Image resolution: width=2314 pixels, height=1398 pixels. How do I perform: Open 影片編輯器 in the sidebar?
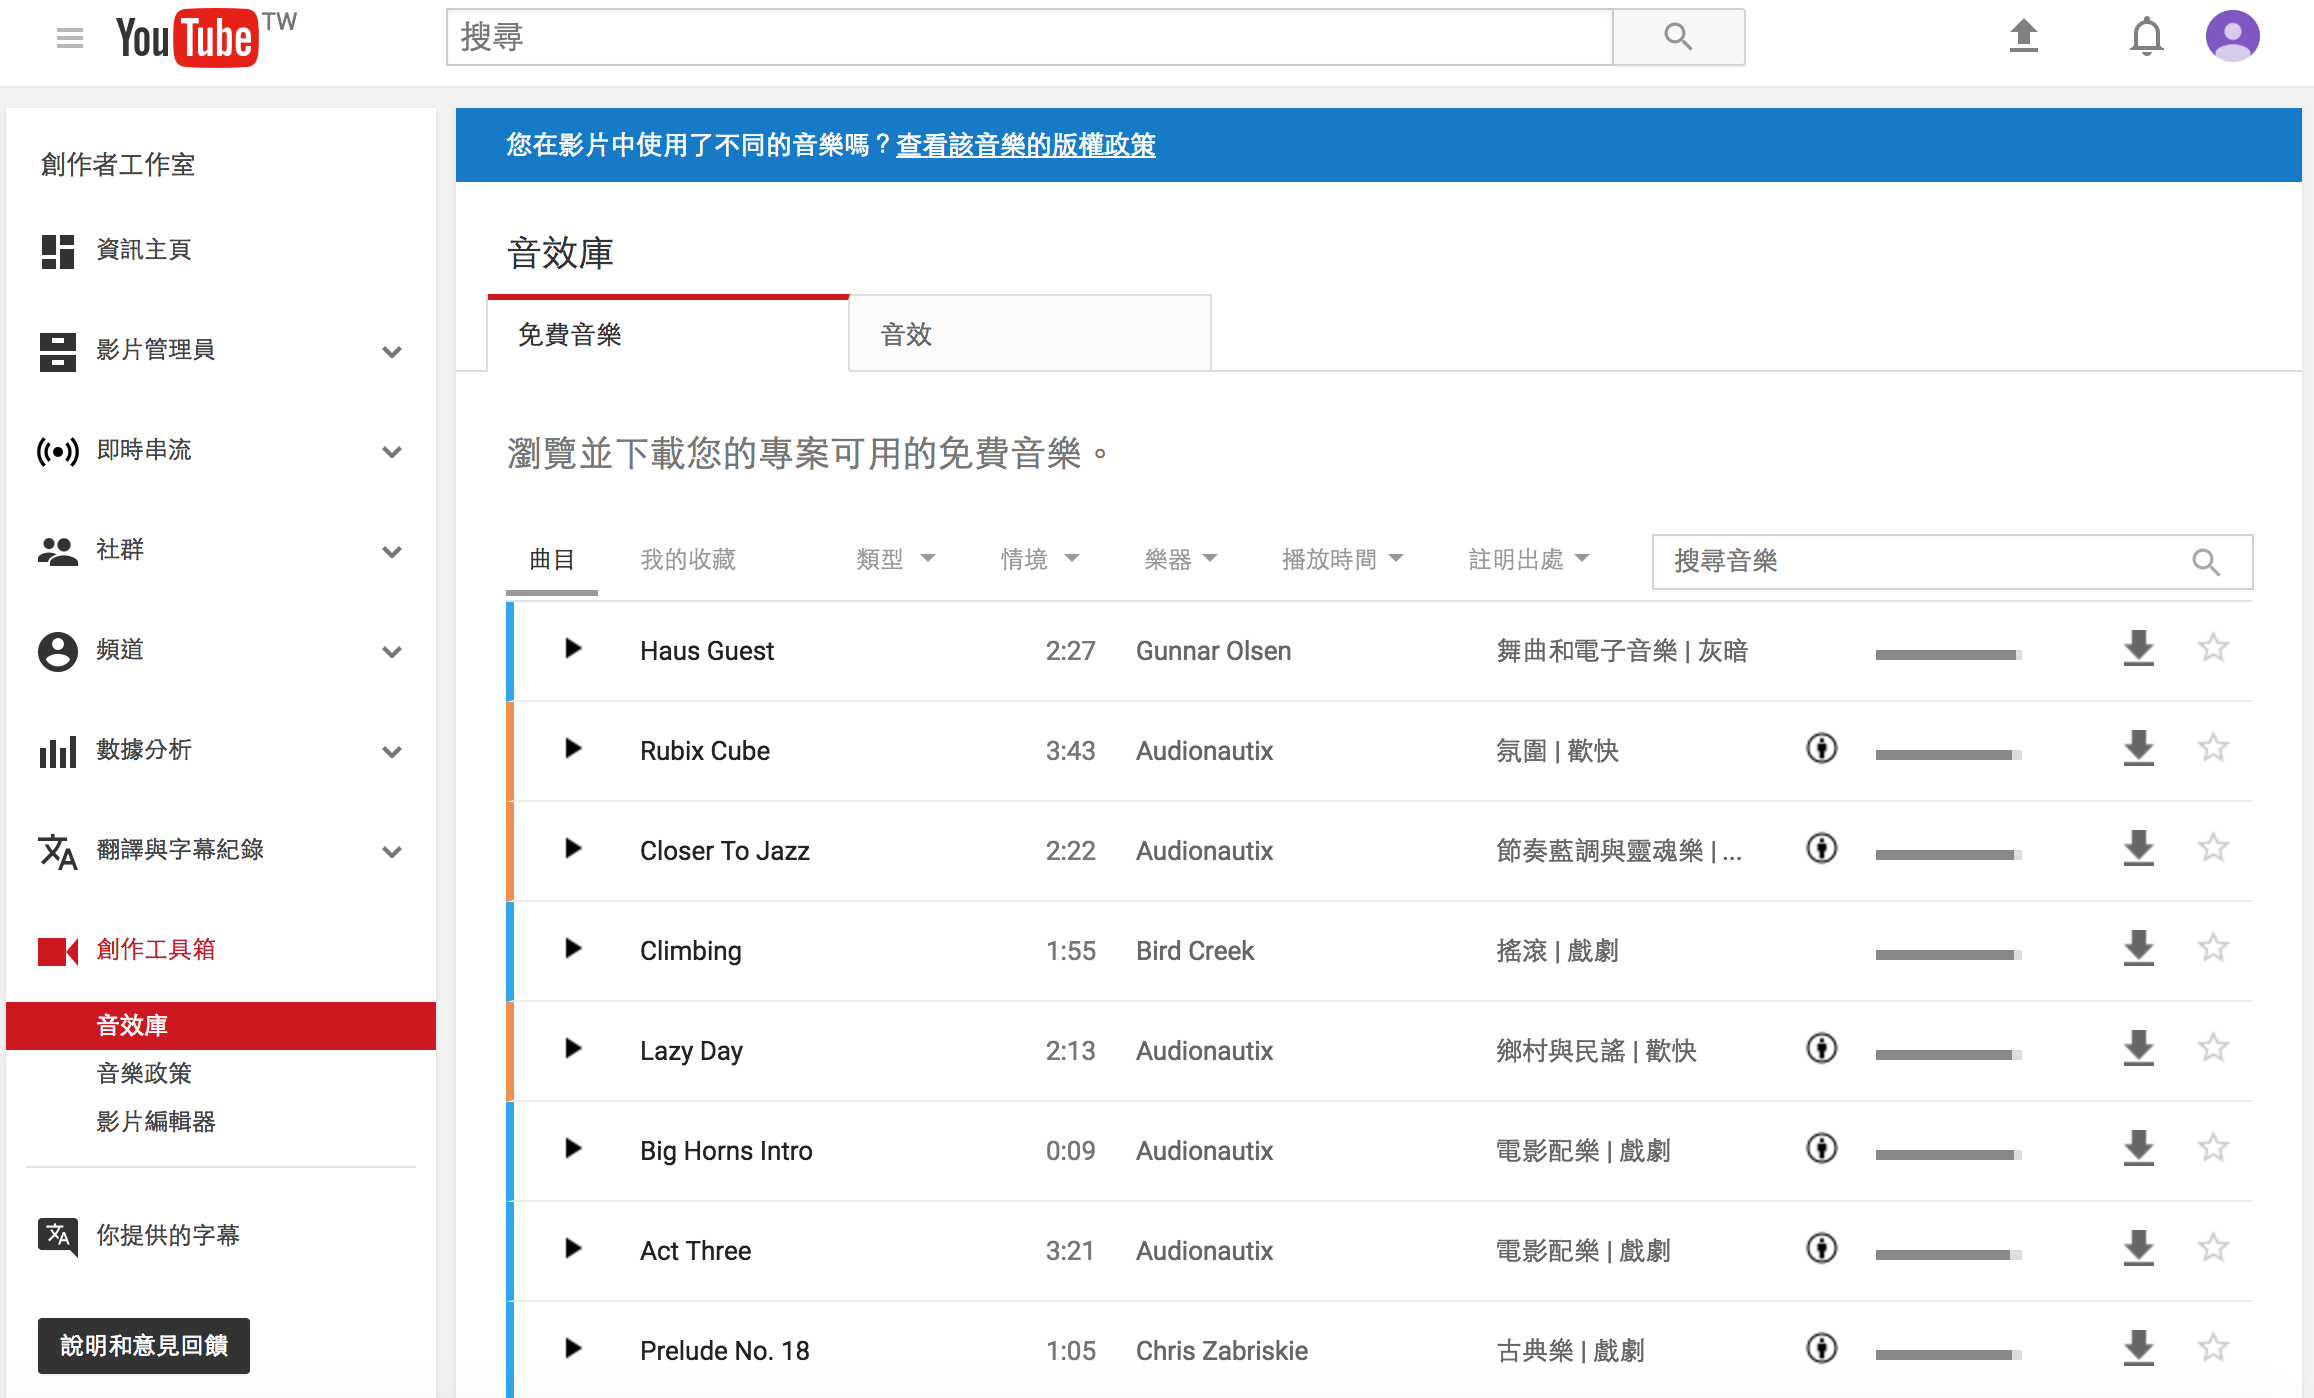coord(156,1121)
